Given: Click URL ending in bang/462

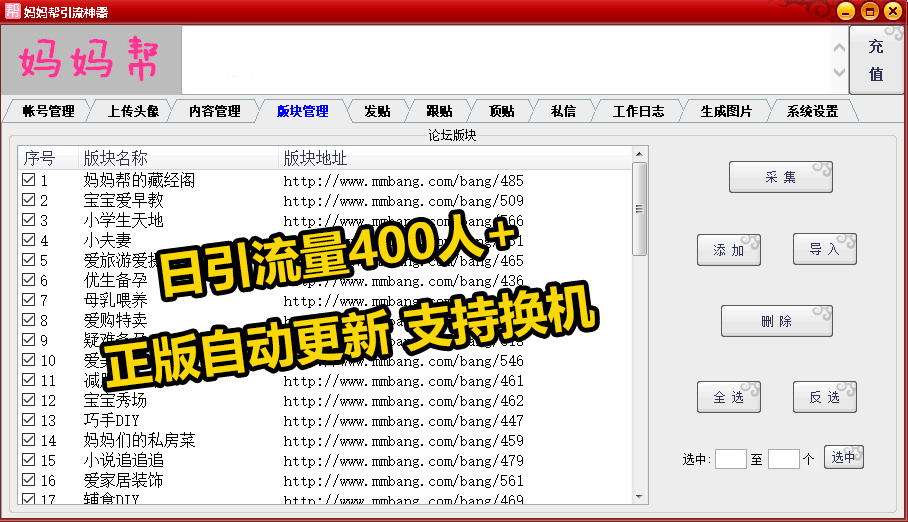Looking at the screenshot, I should tap(403, 400).
